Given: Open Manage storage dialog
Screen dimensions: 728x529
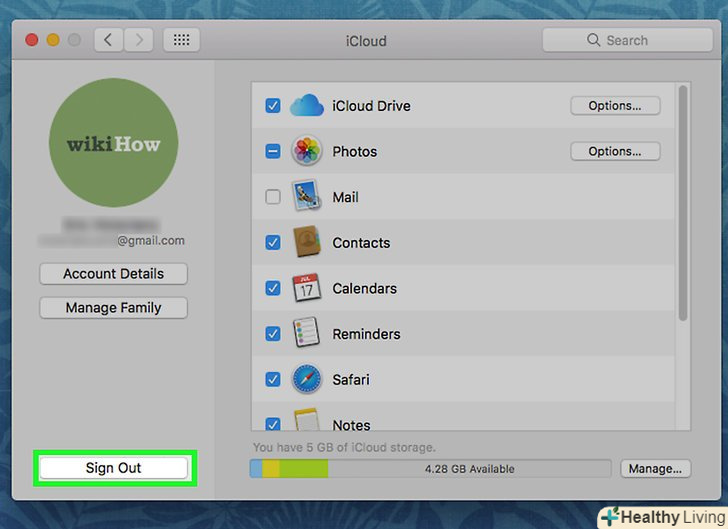Looking at the screenshot, I should click(x=655, y=468).
